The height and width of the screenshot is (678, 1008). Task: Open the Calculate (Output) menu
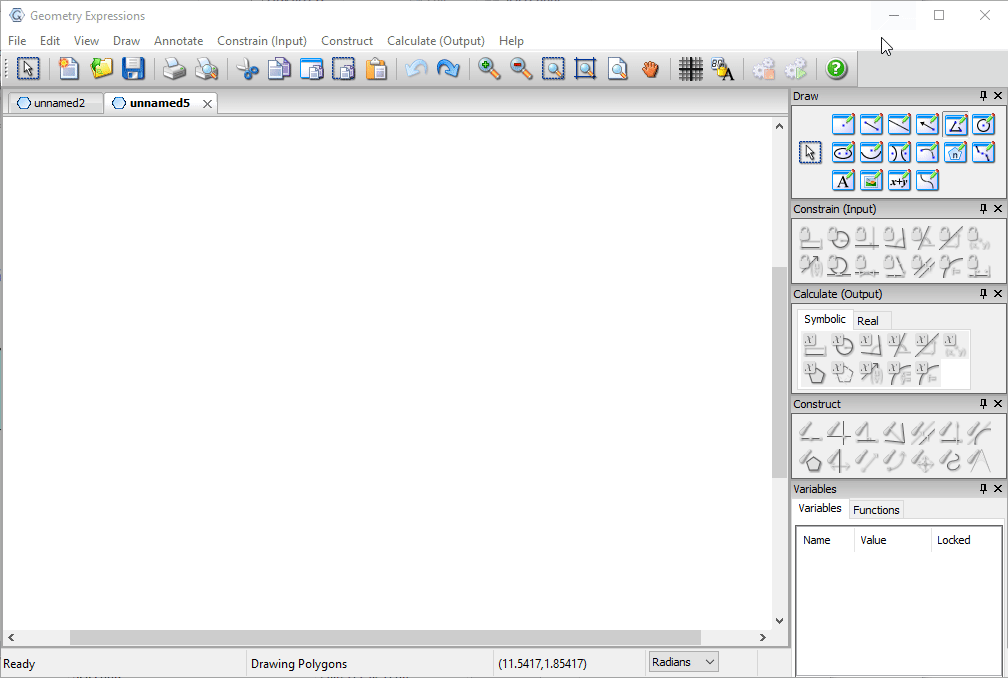436,40
